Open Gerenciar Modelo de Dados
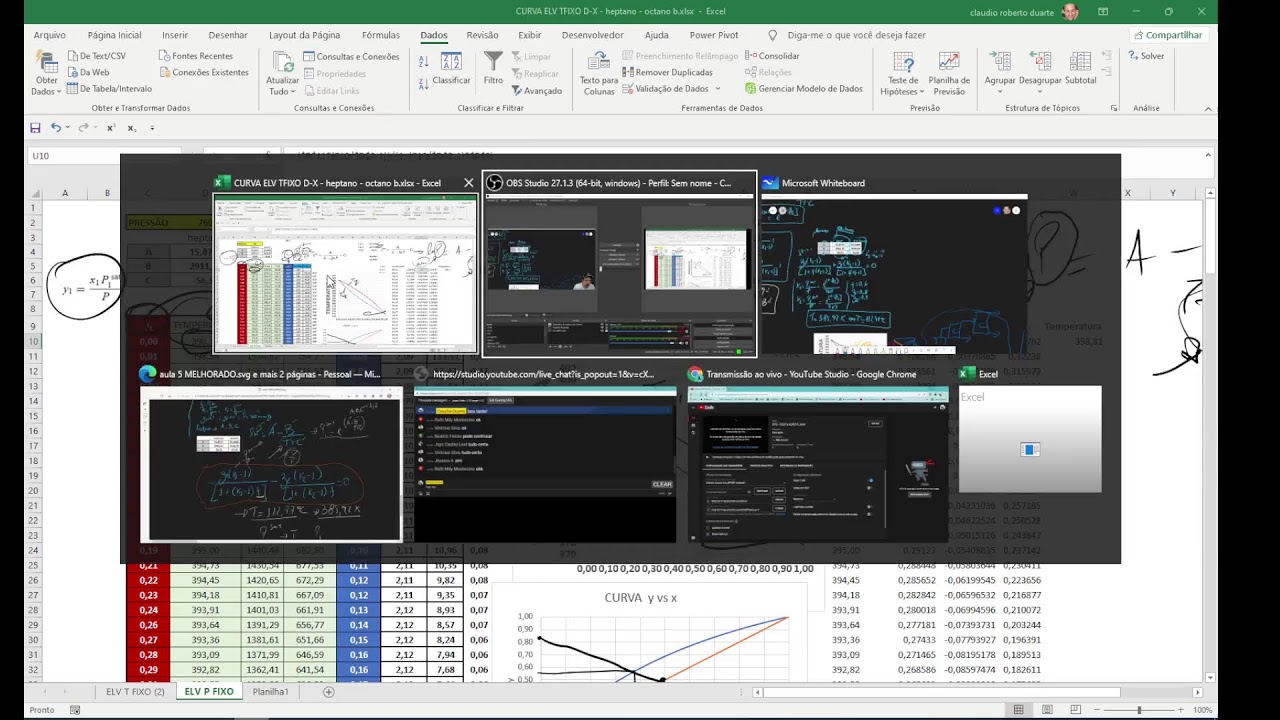This screenshot has width=1280, height=720. [804, 88]
